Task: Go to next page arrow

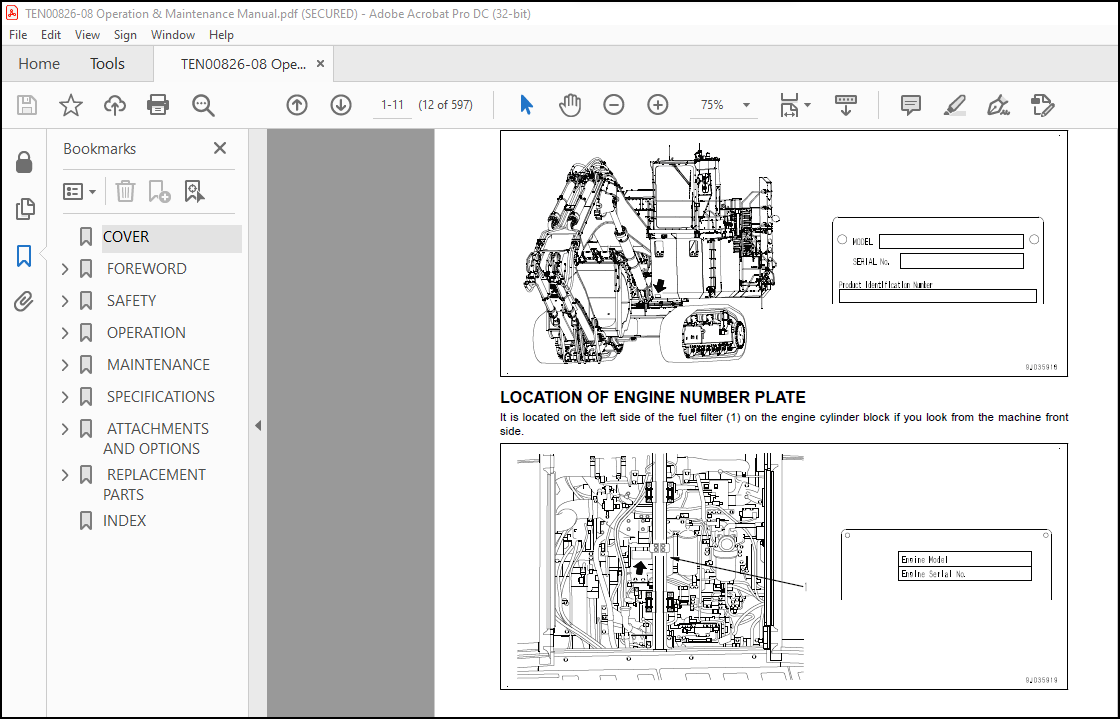Action: pyautogui.click(x=341, y=106)
